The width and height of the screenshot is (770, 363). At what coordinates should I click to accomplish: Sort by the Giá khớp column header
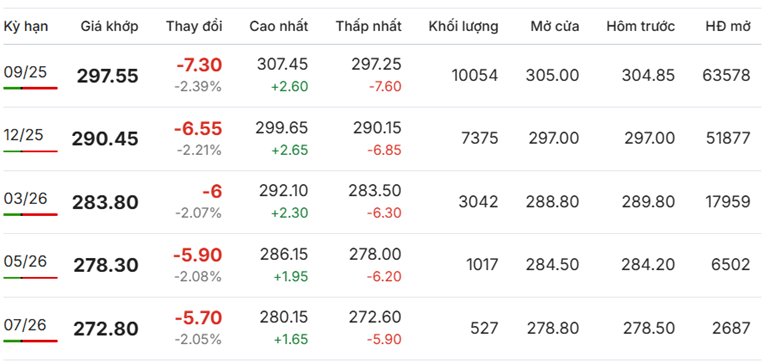tap(110, 26)
